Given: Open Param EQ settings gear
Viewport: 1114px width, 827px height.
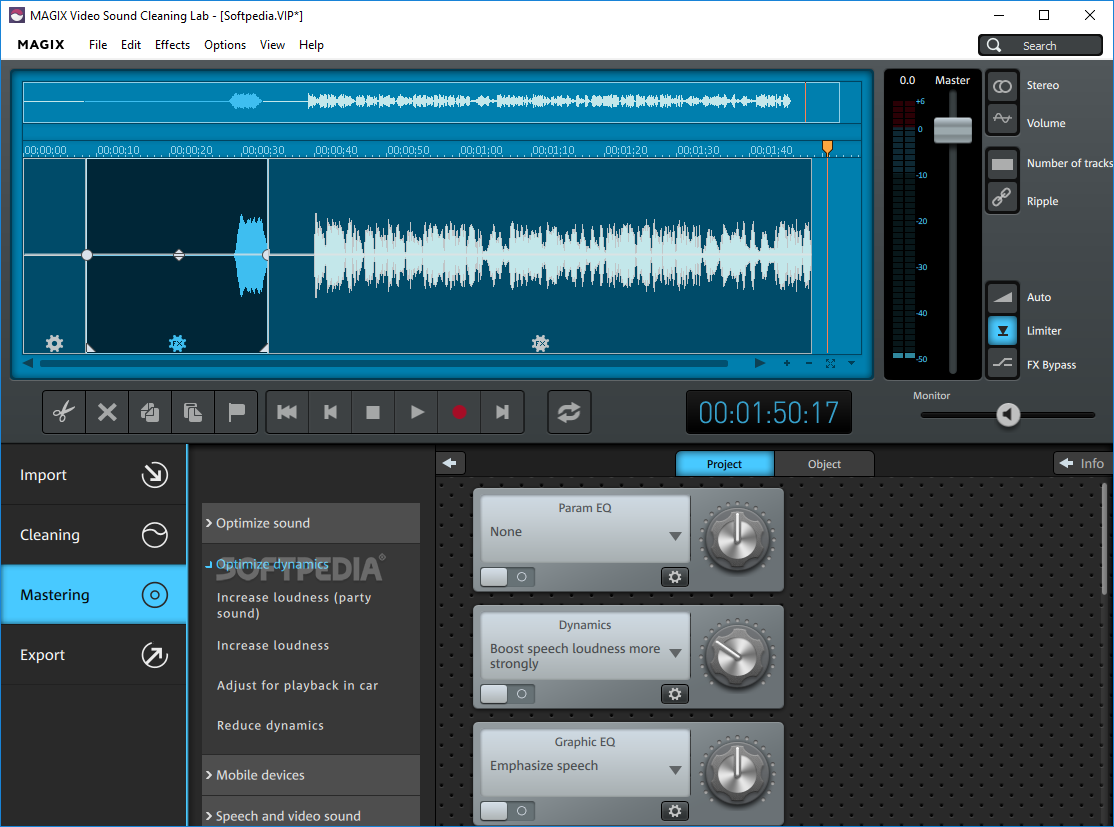Looking at the screenshot, I should [675, 577].
